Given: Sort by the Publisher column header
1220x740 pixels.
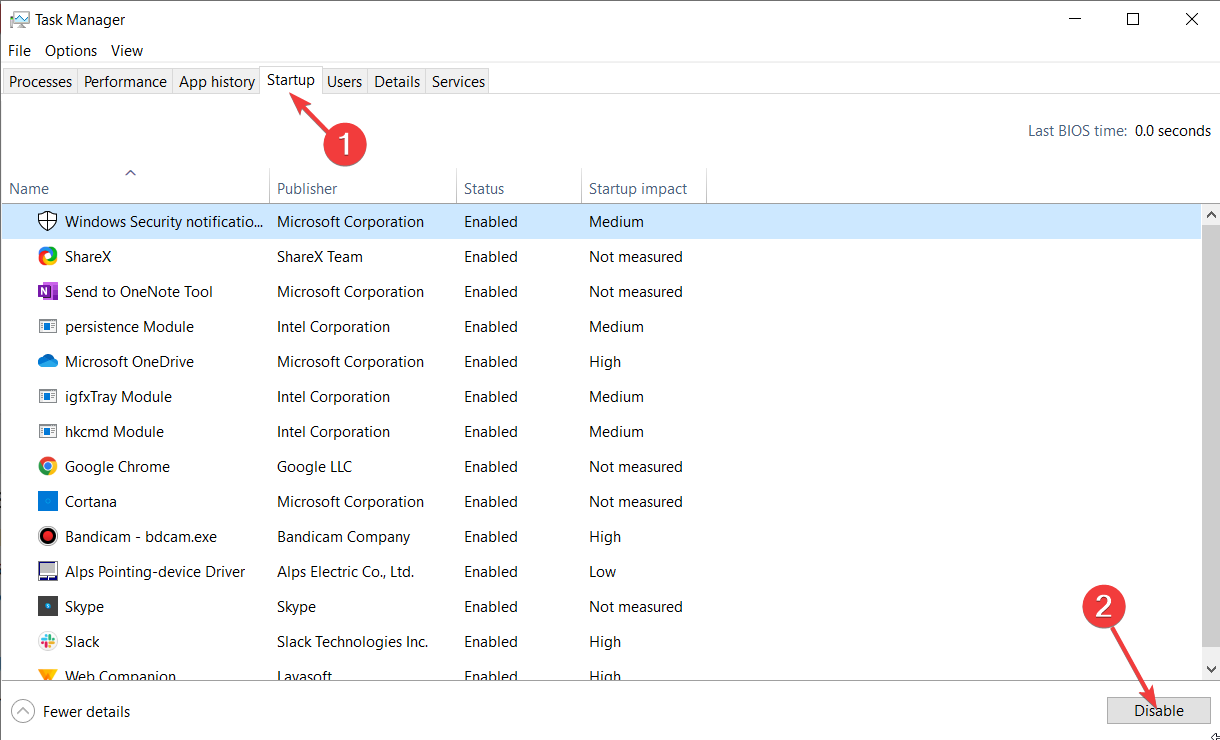Looking at the screenshot, I should pyautogui.click(x=363, y=187).
